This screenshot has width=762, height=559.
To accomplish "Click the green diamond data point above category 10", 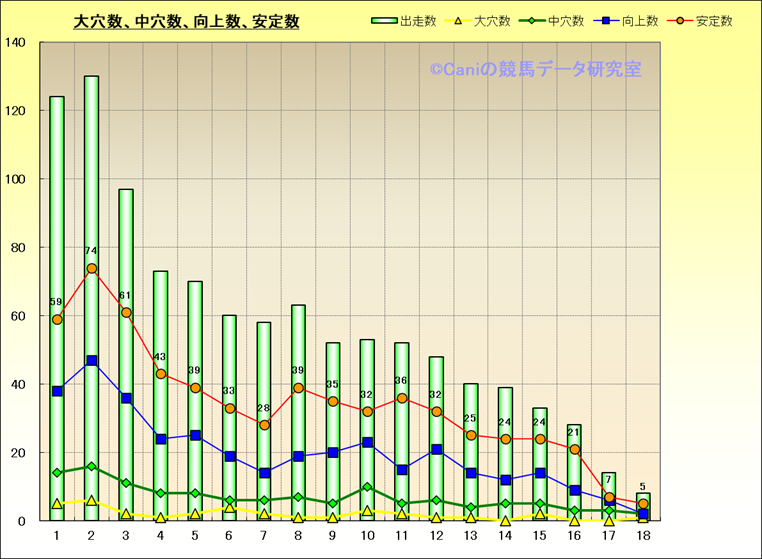I will tap(368, 487).
